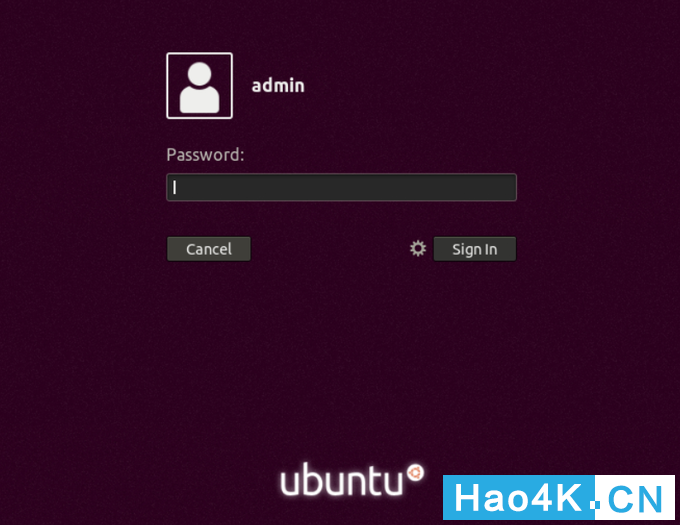This screenshot has height=525, width=680.
Task: Open session options via gear icon
Action: click(418, 248)
